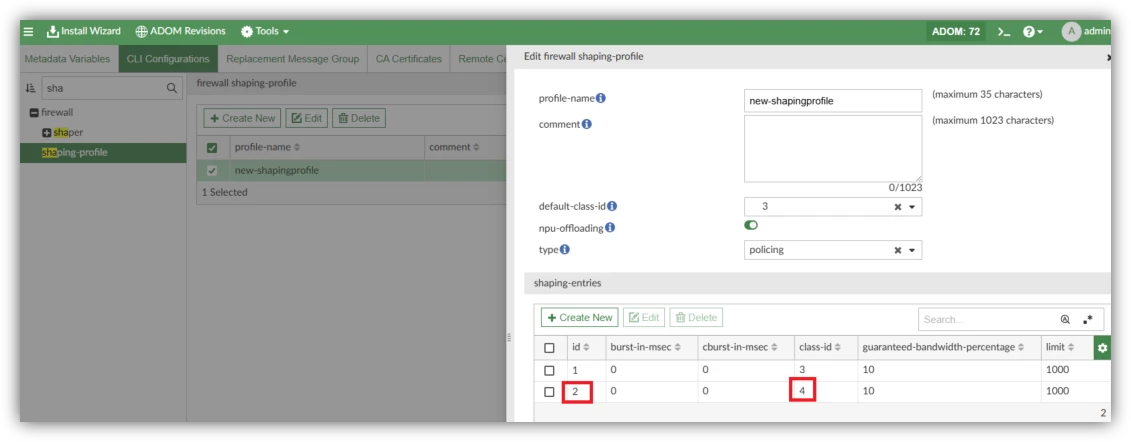The height and width of the screenshot is (442, 1131).
Task: Sort entries by class-id column
Action: 820,348
